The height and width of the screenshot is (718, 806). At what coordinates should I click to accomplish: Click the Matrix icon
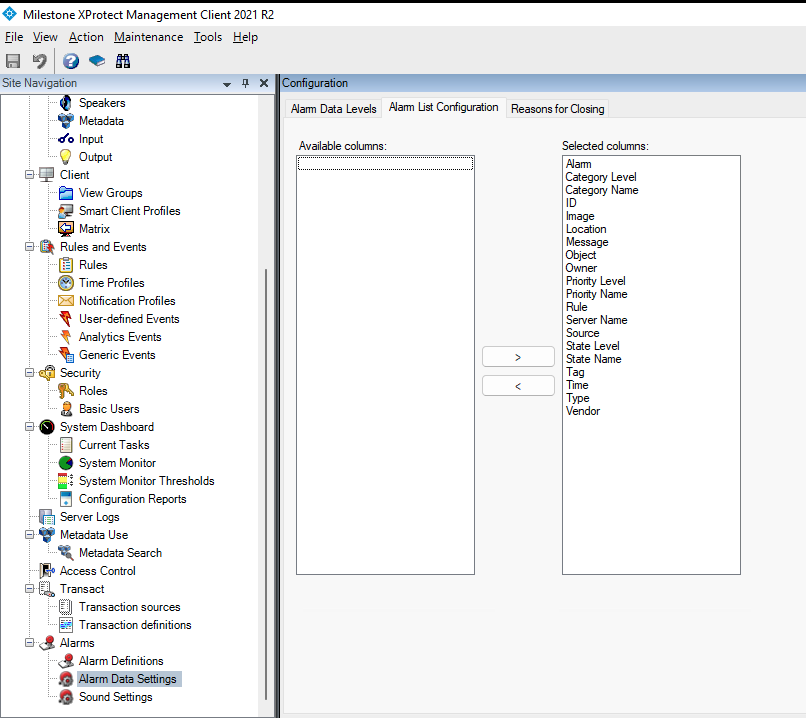pos(66,229)
